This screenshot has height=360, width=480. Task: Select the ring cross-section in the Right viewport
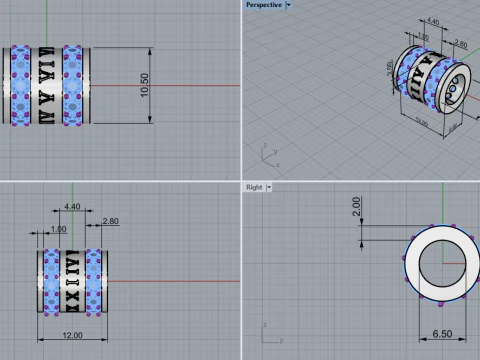442,264
